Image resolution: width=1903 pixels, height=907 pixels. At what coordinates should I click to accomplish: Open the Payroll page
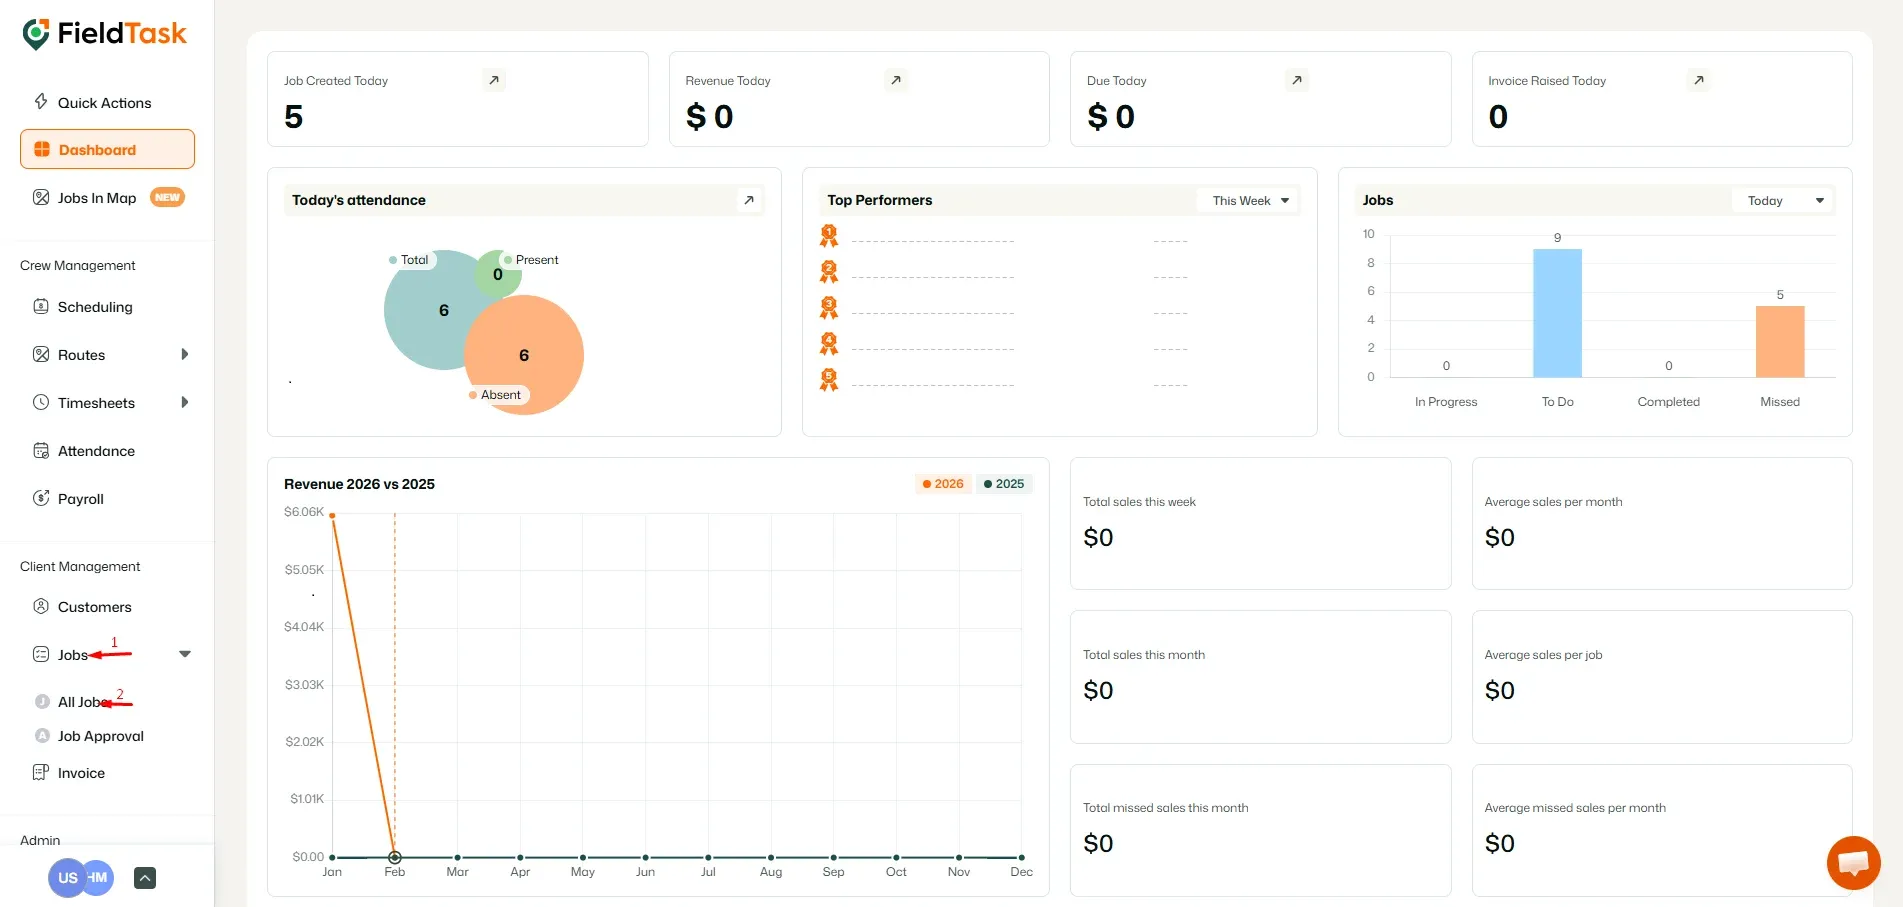pyautogui.click(x=79, y=498)
